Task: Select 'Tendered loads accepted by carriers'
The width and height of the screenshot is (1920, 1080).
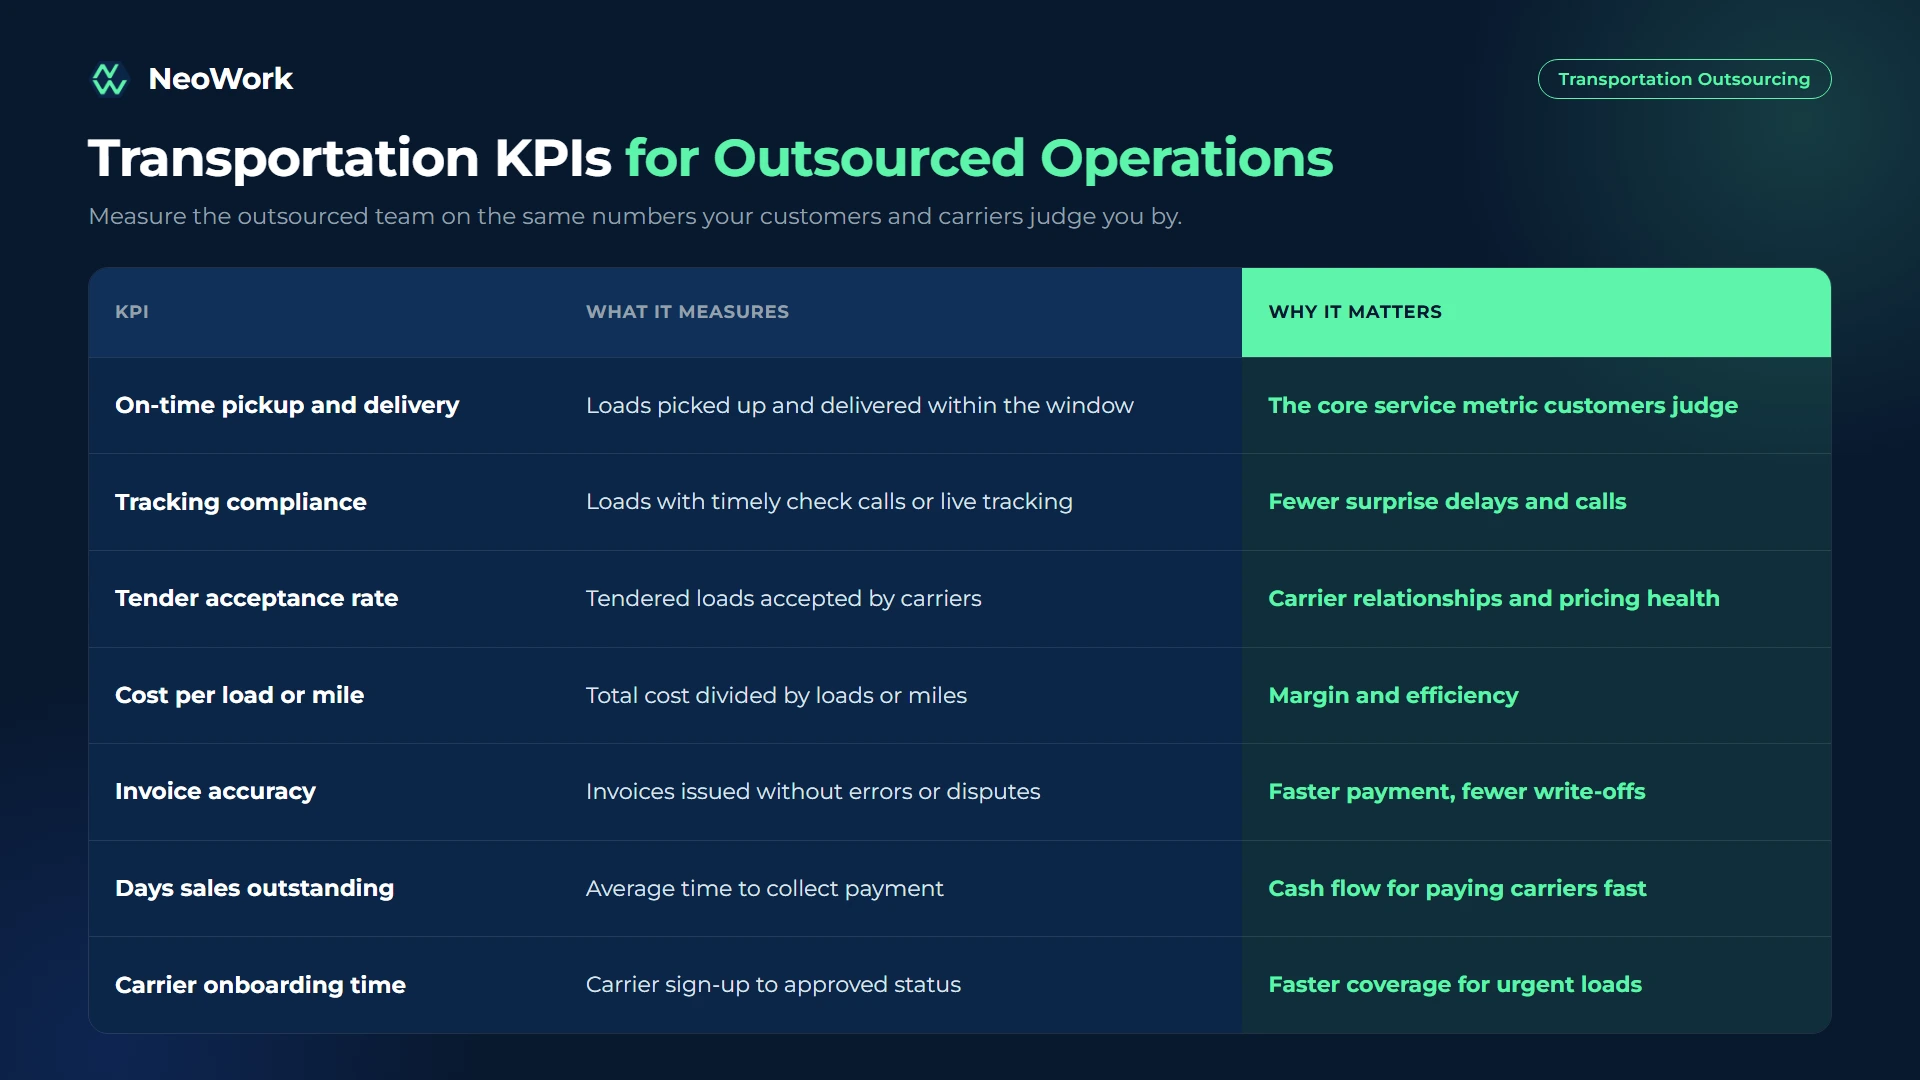Action: [x=784, y=598]
